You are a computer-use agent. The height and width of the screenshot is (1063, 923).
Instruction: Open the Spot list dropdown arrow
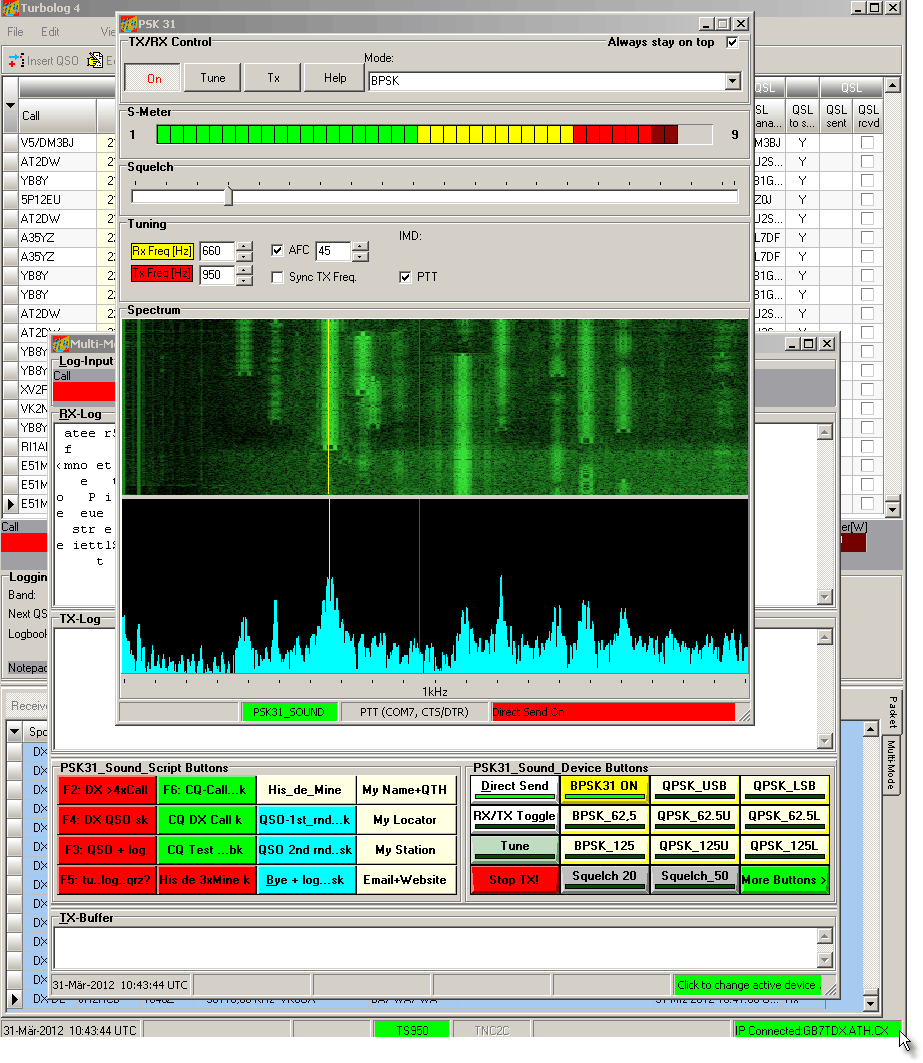(x=14, y=732)
